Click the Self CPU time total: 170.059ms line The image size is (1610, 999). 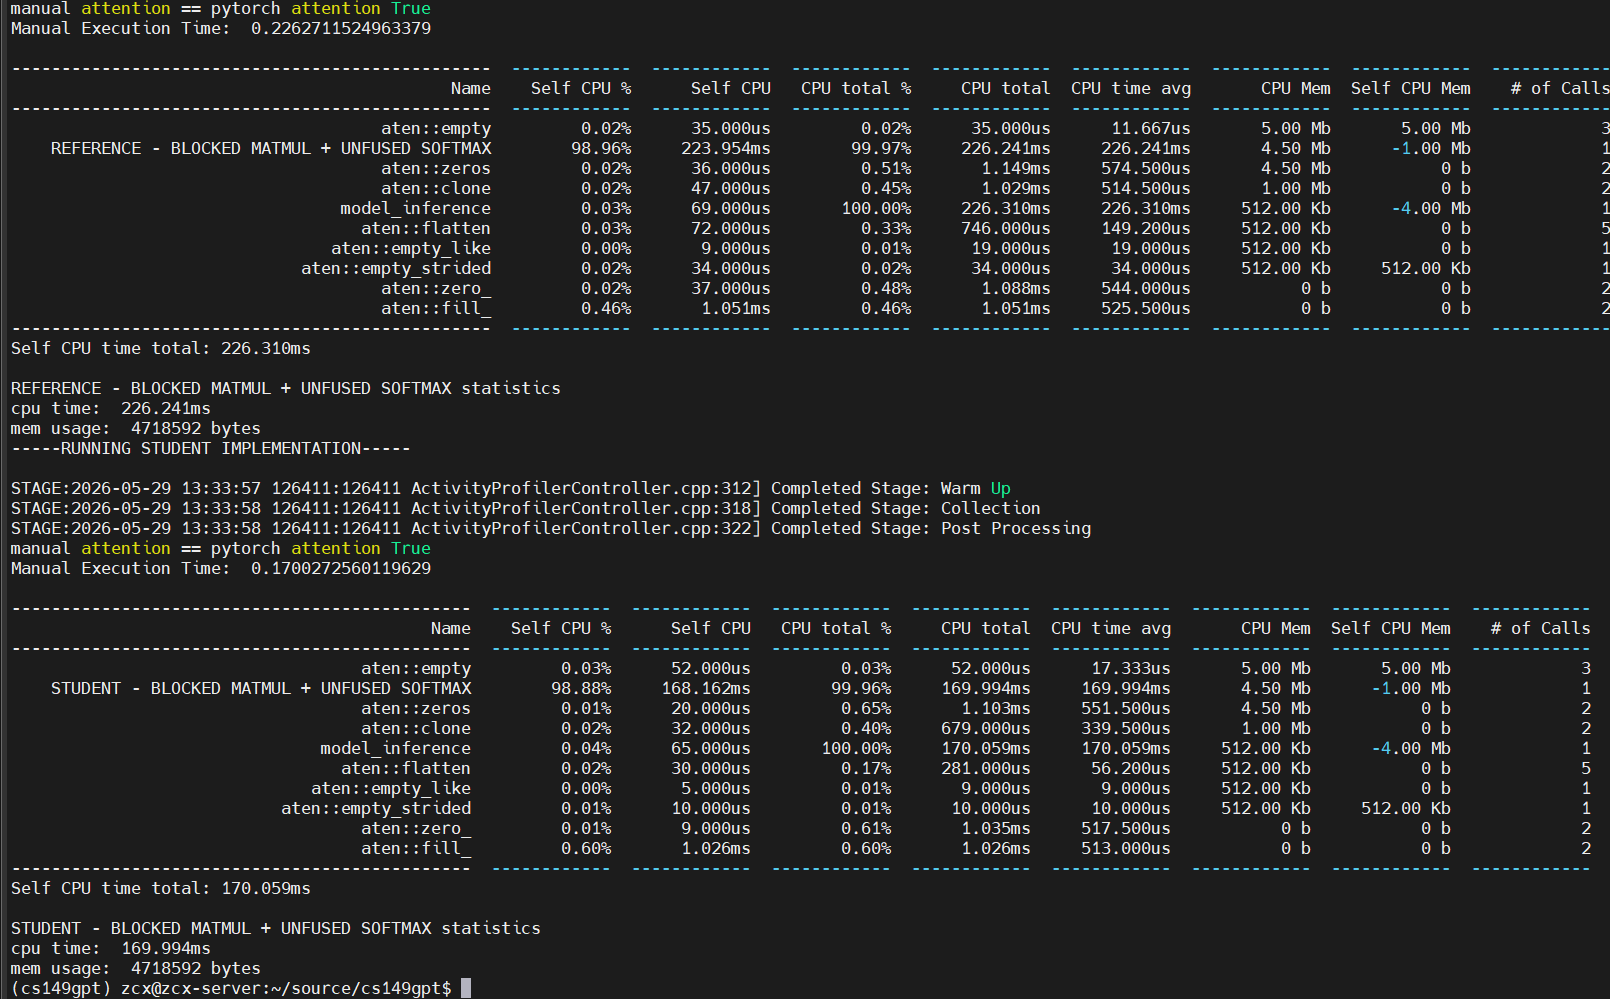point(161,888)
